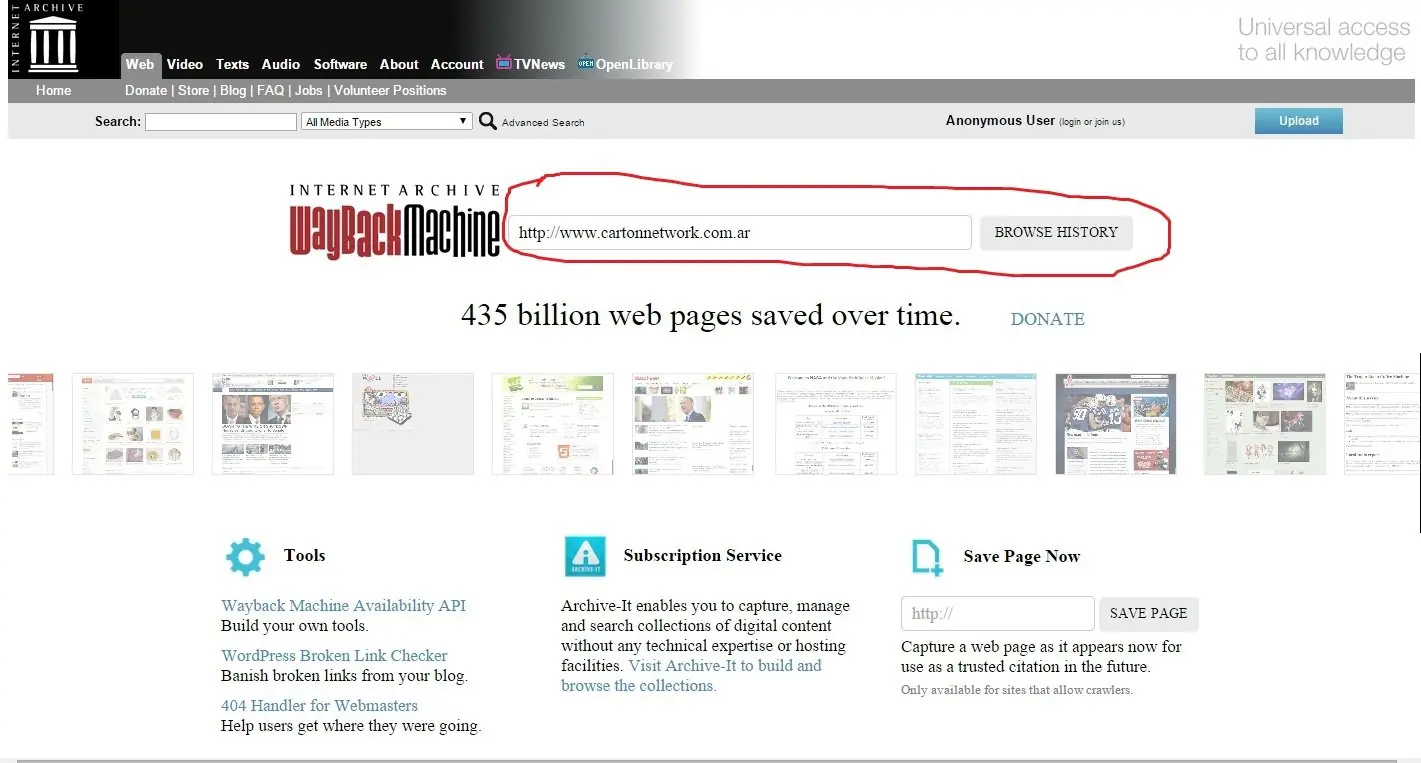Switch to the Web tab
This screenshot has width=1421, height=763.
coord(140,64)
